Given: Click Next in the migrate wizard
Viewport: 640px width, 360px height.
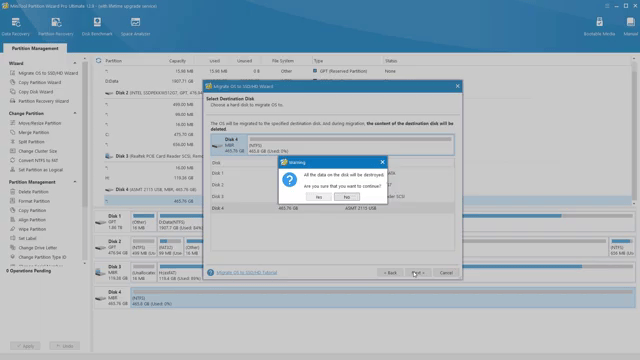Looking at the screenshot, I should [x=418, y=273].
